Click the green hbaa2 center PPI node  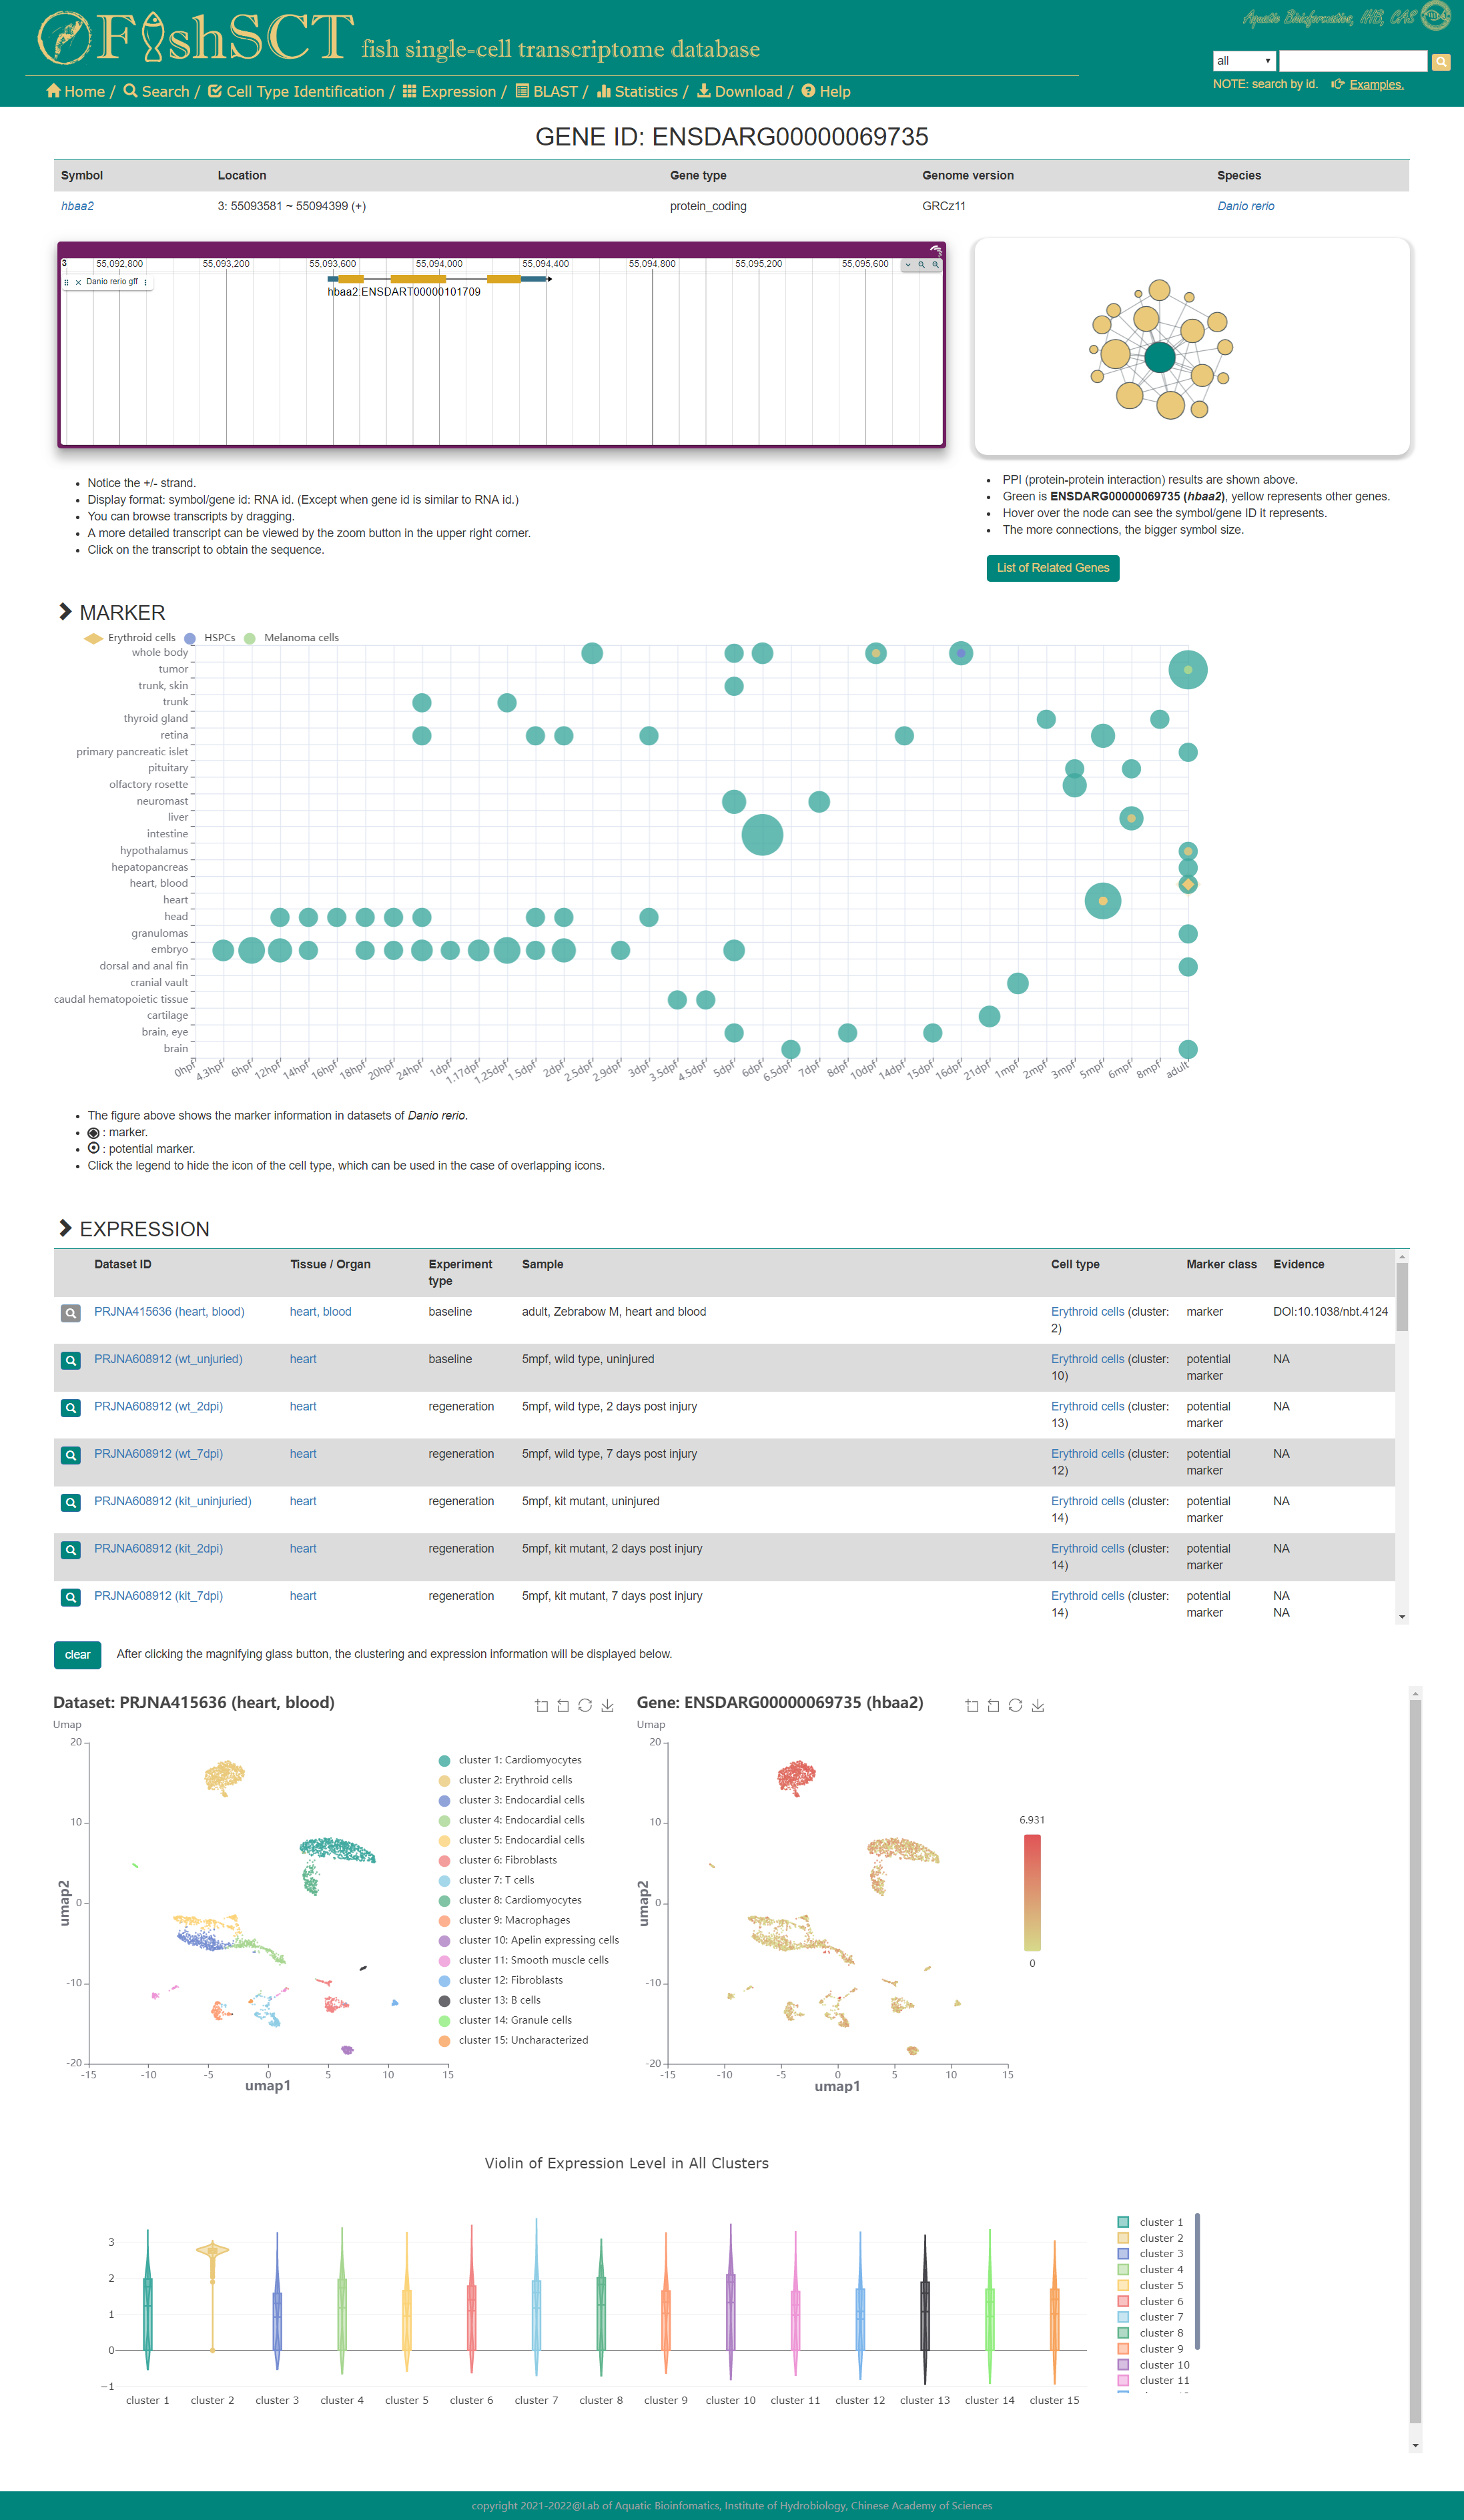(1159, 357)
